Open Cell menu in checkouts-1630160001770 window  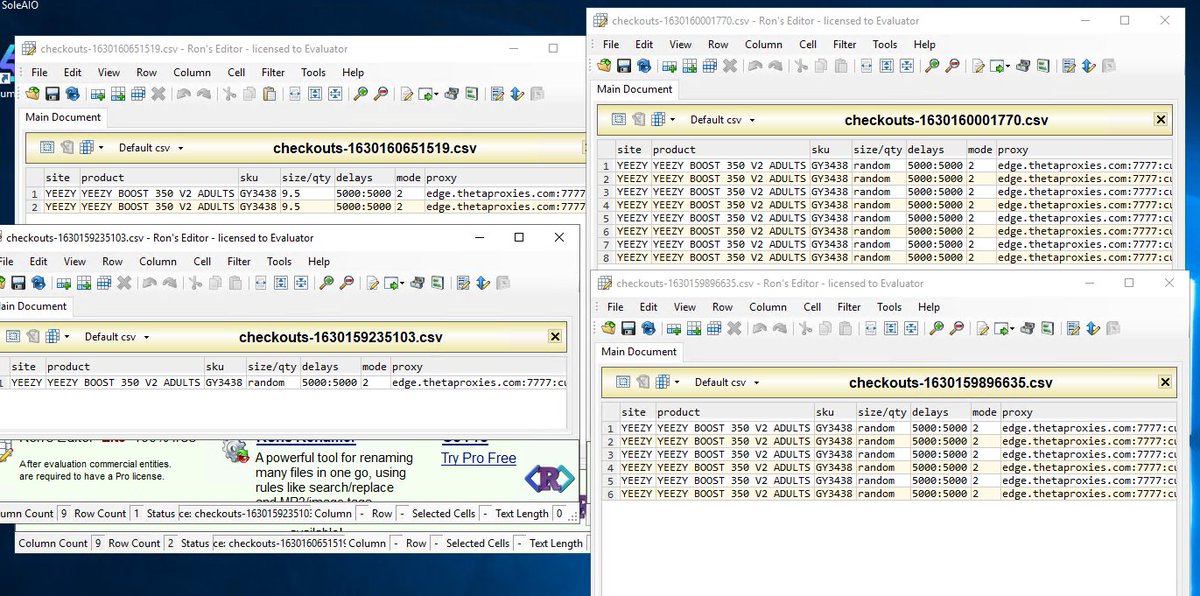(808, 44)
